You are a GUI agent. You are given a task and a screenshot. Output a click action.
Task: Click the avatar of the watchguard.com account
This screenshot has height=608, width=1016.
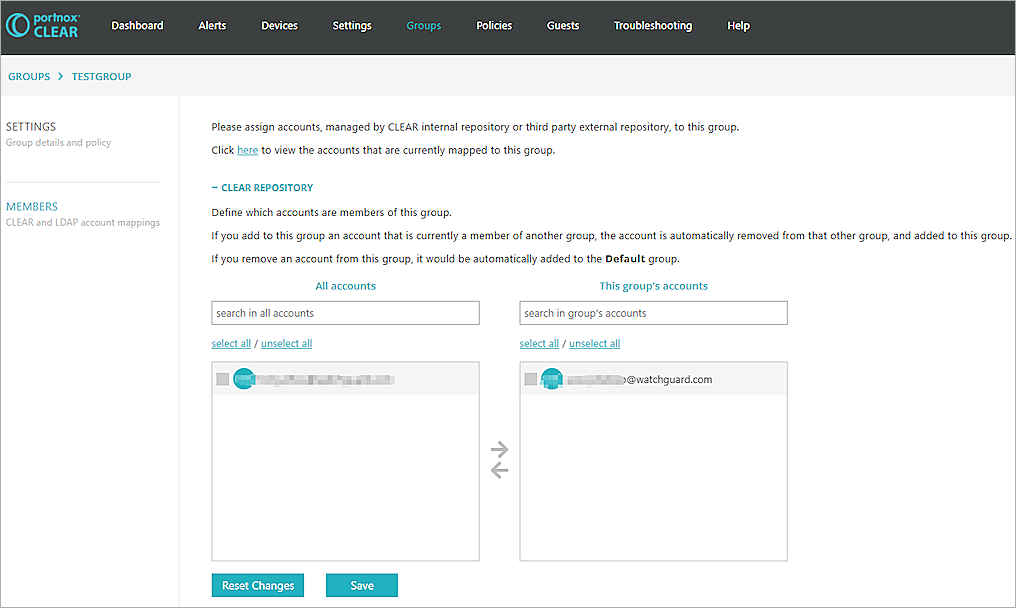tap(552, 378)
